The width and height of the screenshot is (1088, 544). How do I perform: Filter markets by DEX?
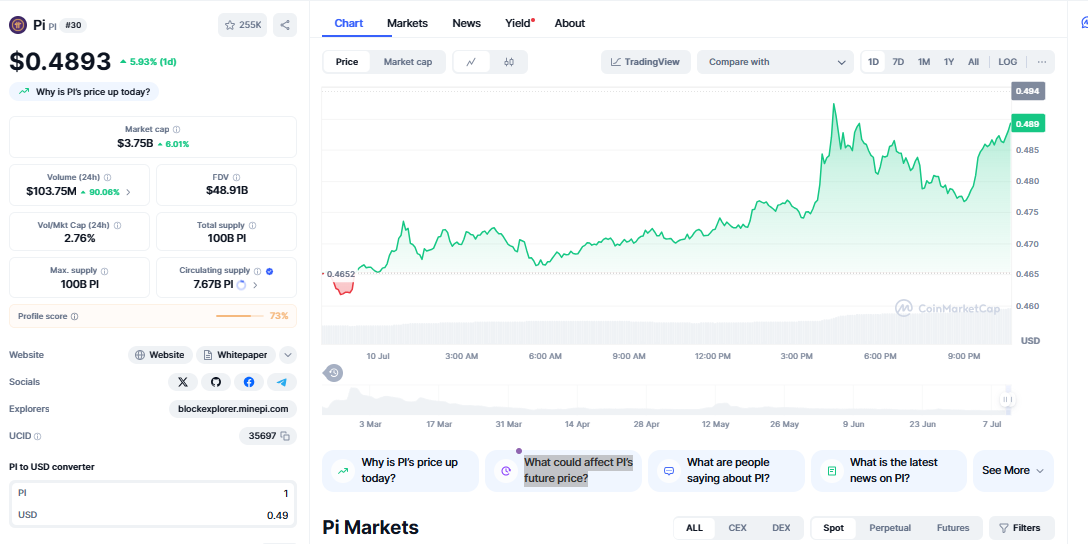(781, 528)
